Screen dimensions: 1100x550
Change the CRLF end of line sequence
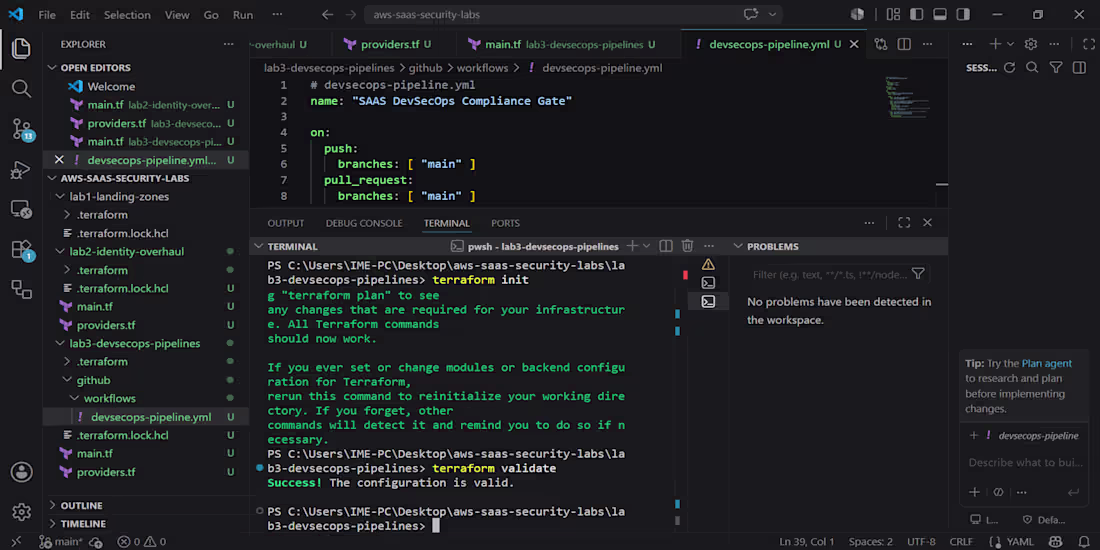961,542
